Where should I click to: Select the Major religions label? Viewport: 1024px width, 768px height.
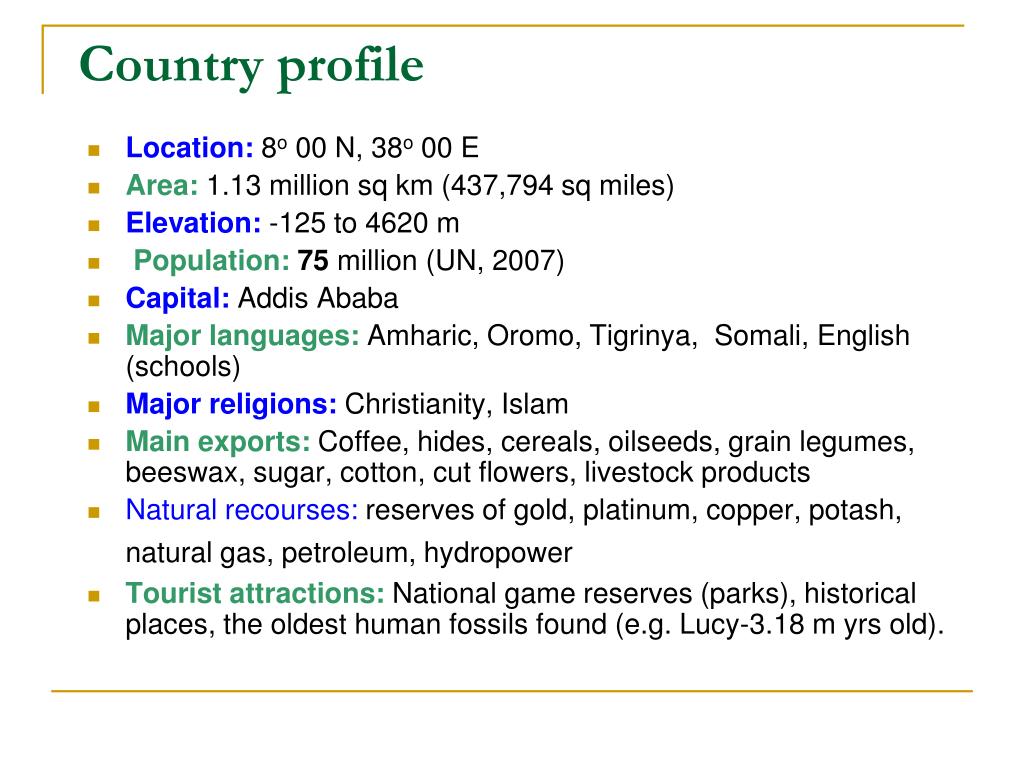pos(231,404)
